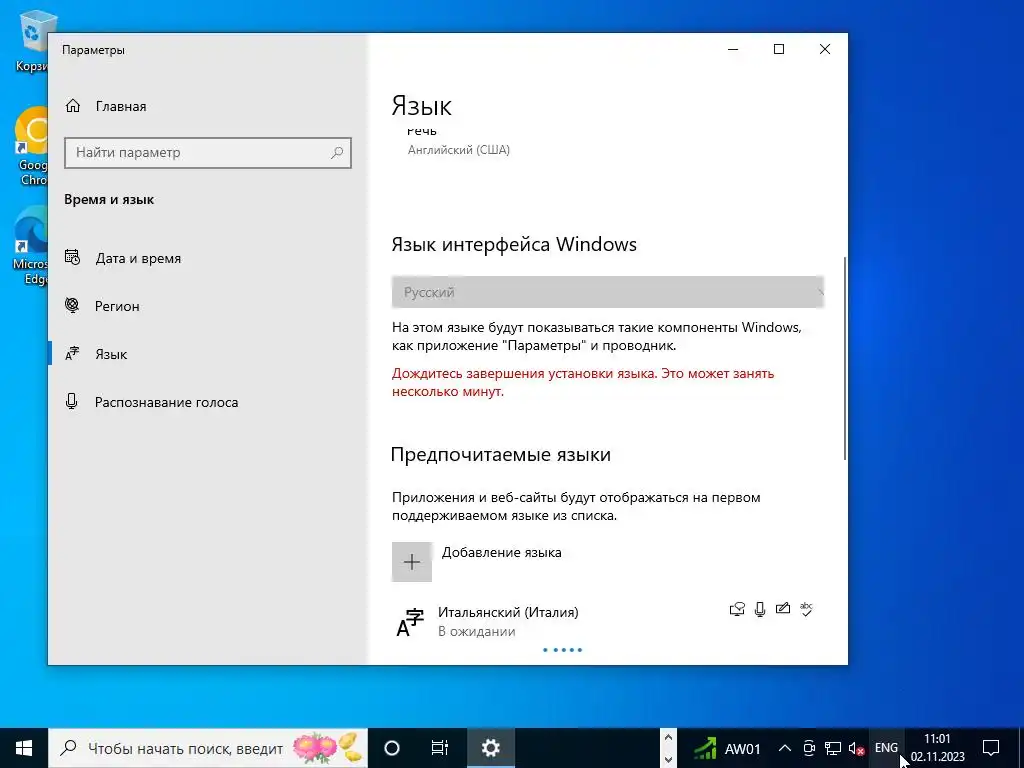Click the magnifier icon in search box
This screenshot has width=1024, height=768.
[x=337, y=153]
